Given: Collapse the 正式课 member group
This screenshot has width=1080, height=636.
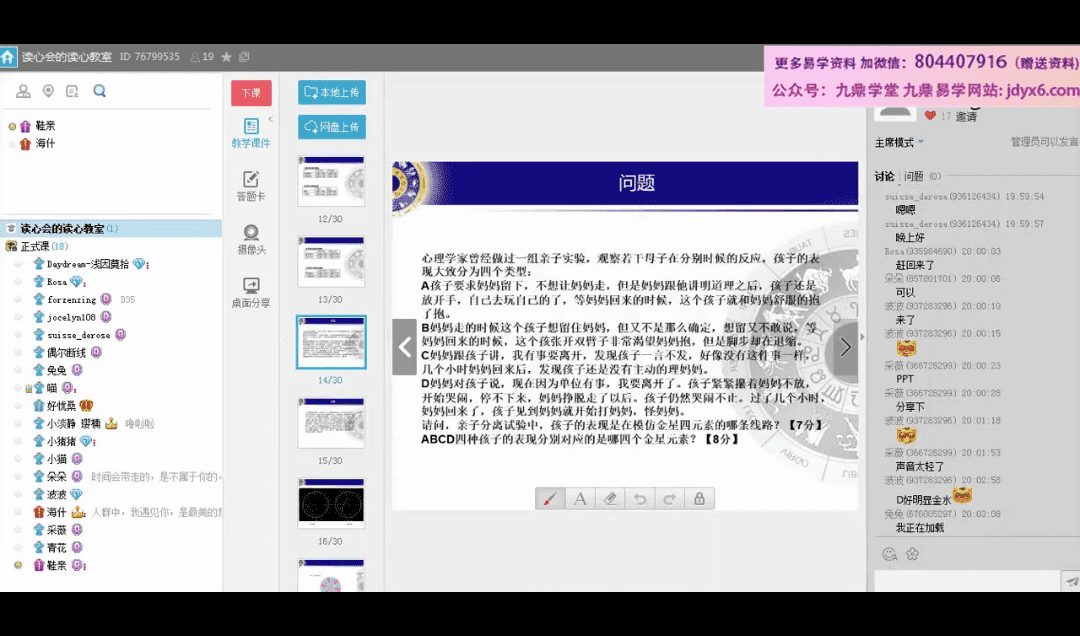Looking at the screenshot, I should pyautogui.click(x=11, y=246).
